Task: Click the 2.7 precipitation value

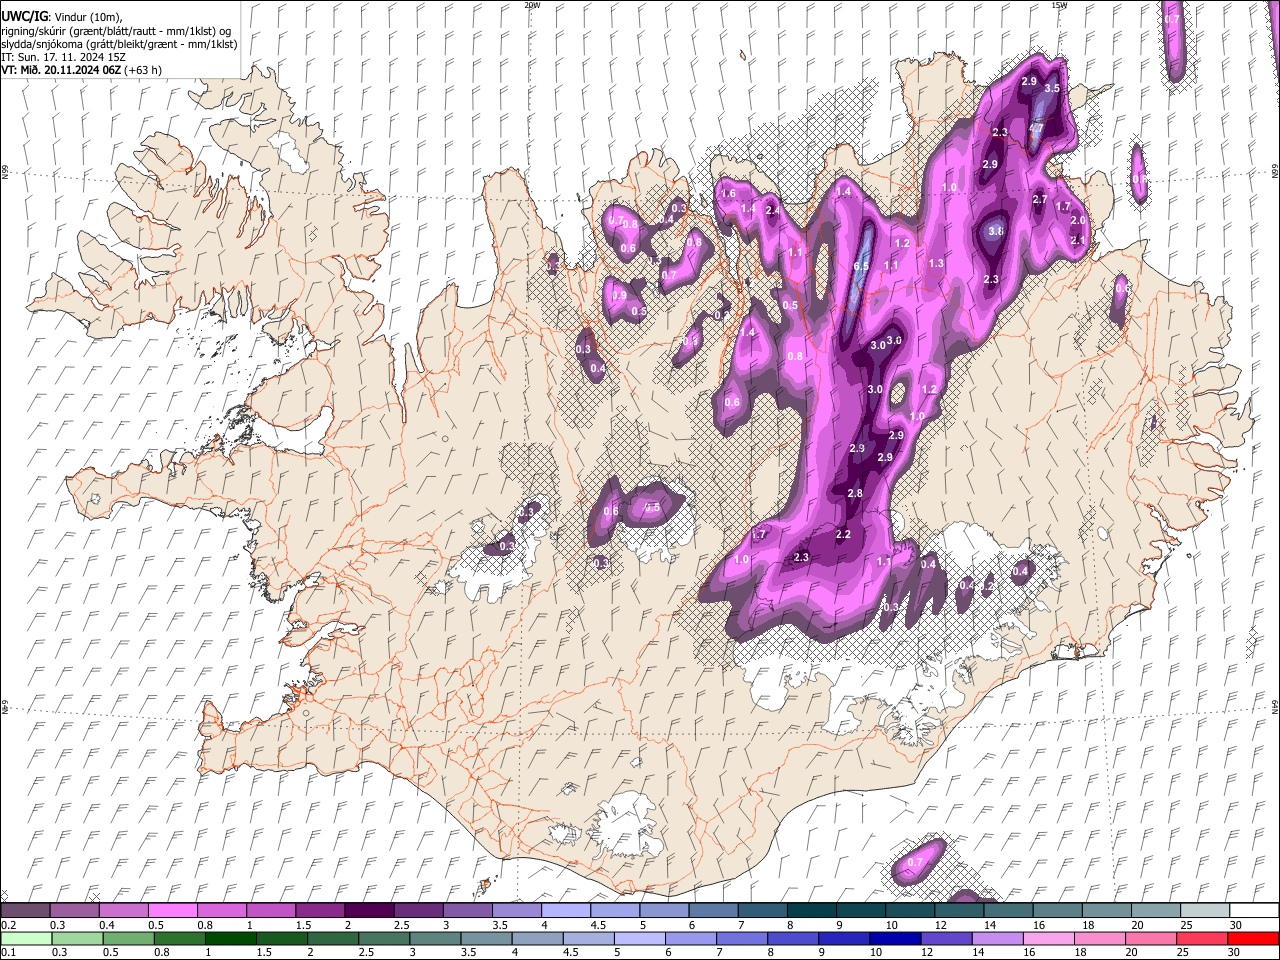Action: (1039, 200)
